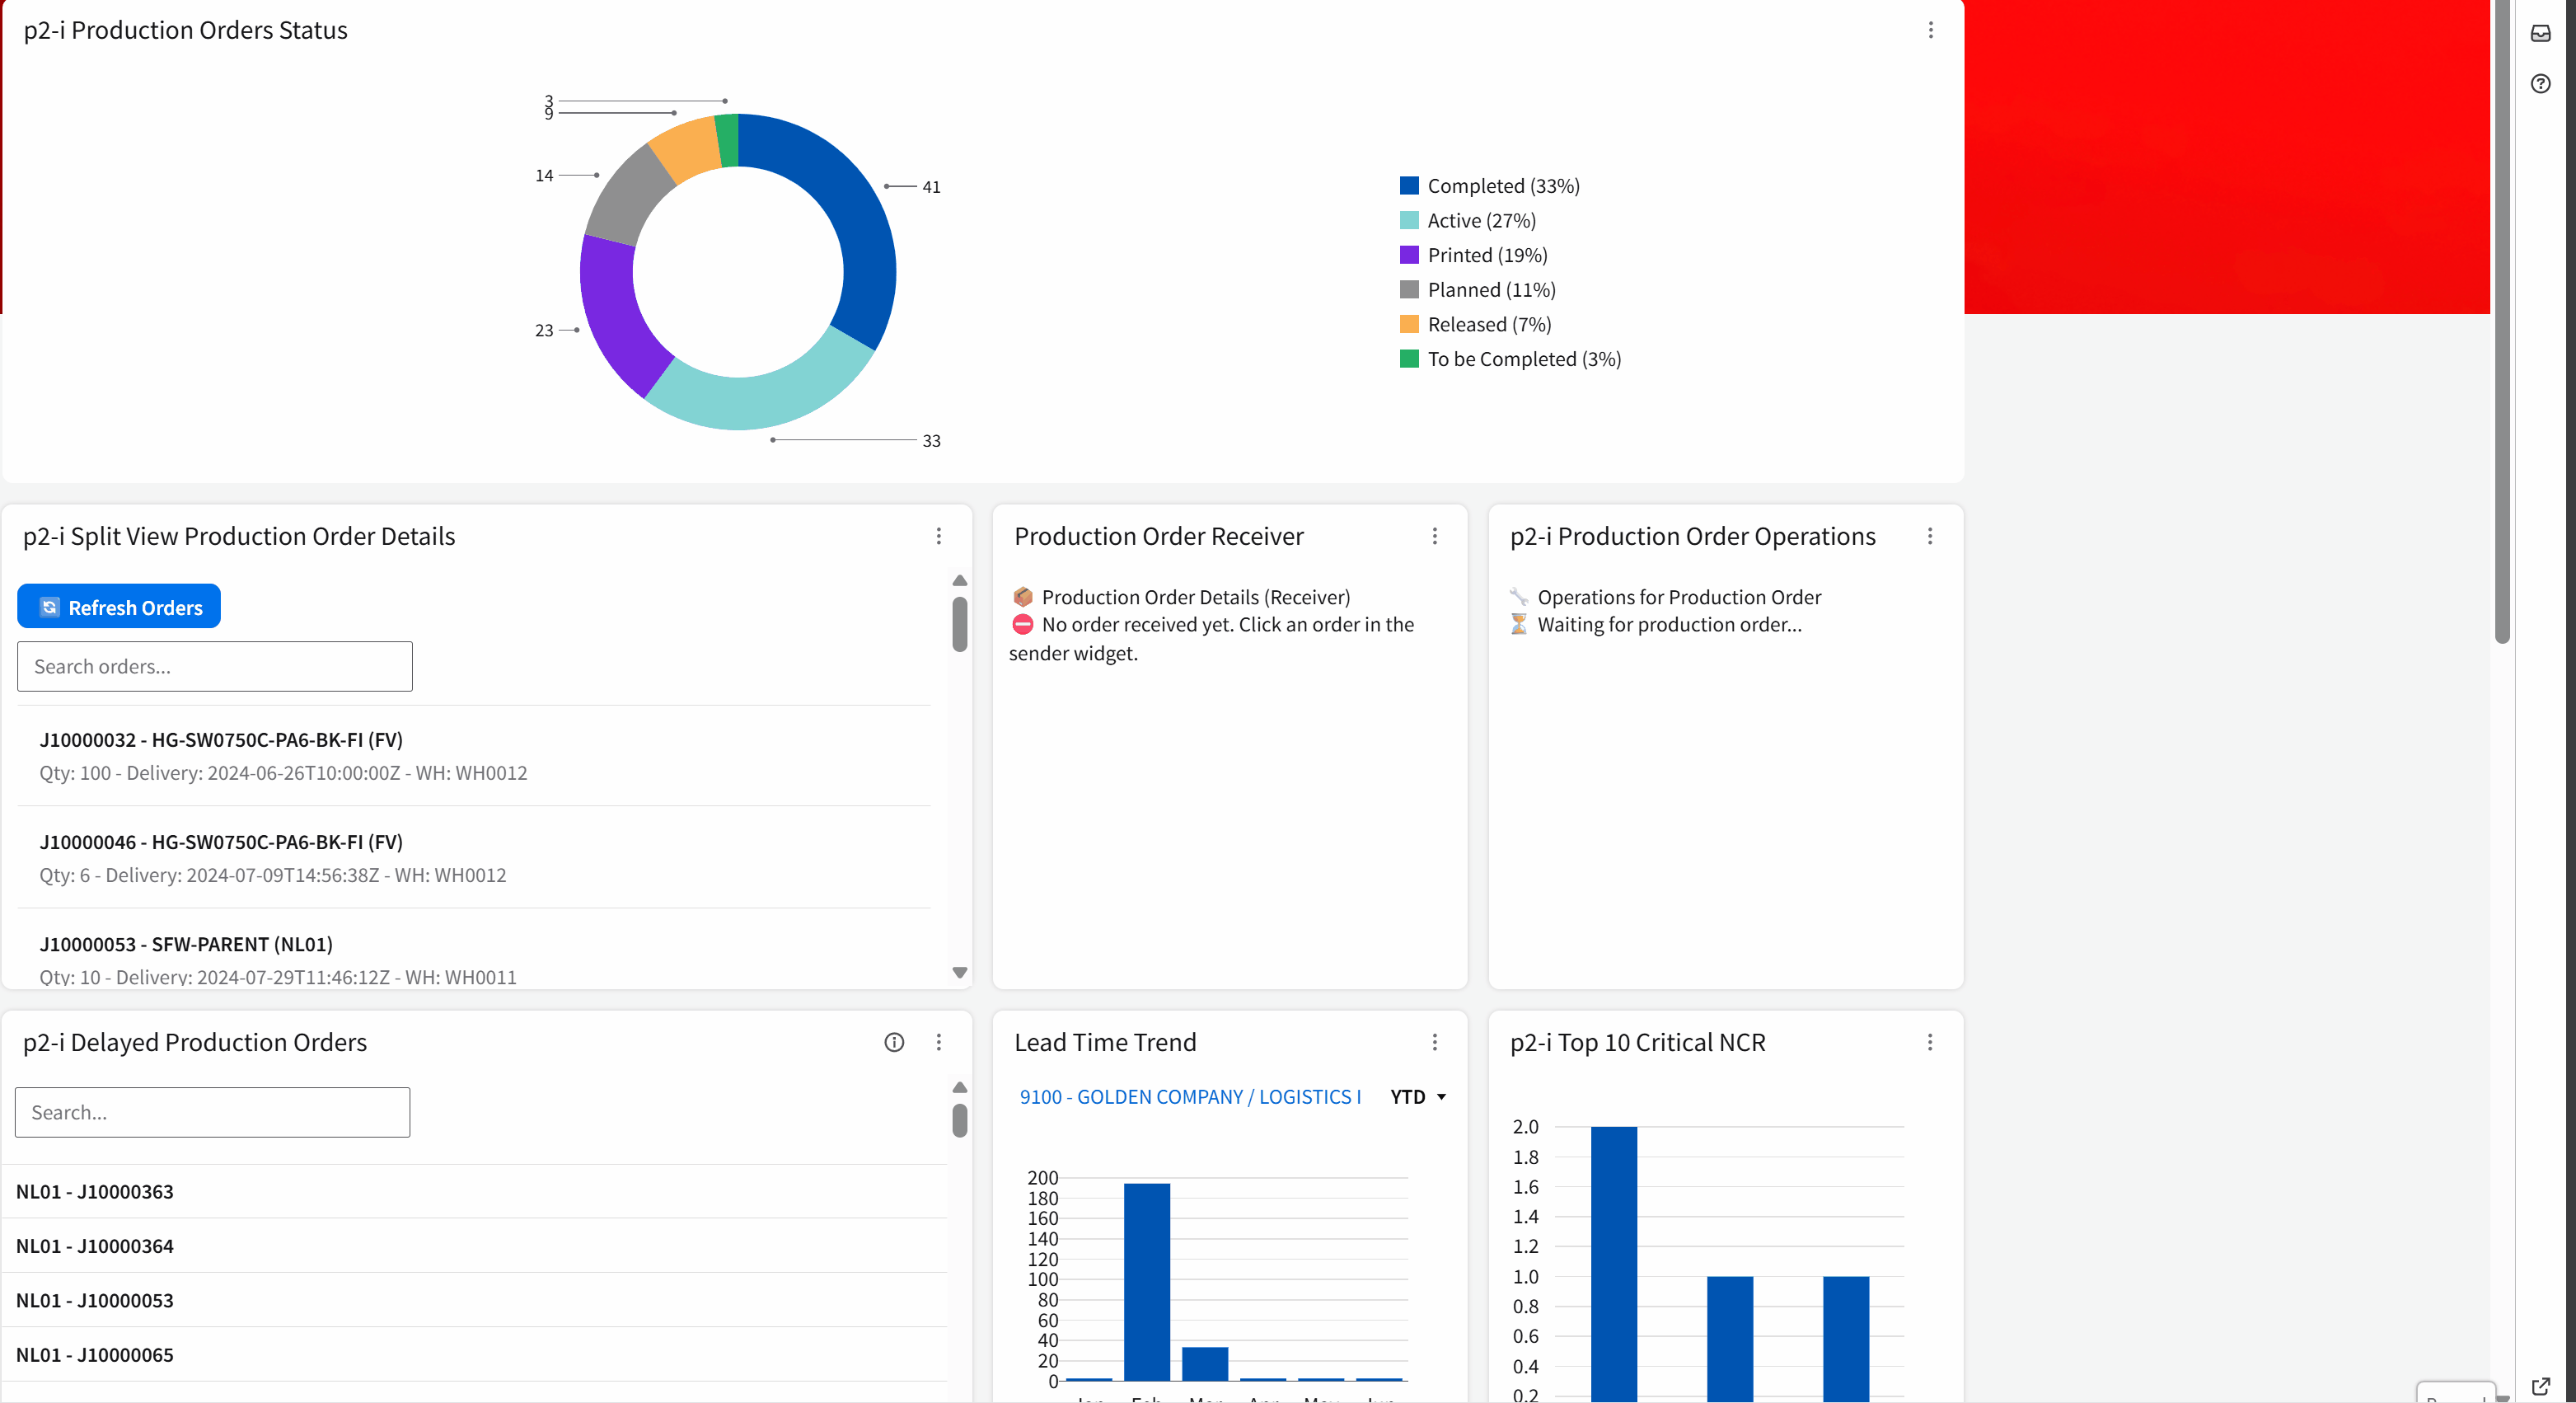Select delayed order NL01 - J10000363
This screenshot has width=2576, height=1403.
(95, 1191)
